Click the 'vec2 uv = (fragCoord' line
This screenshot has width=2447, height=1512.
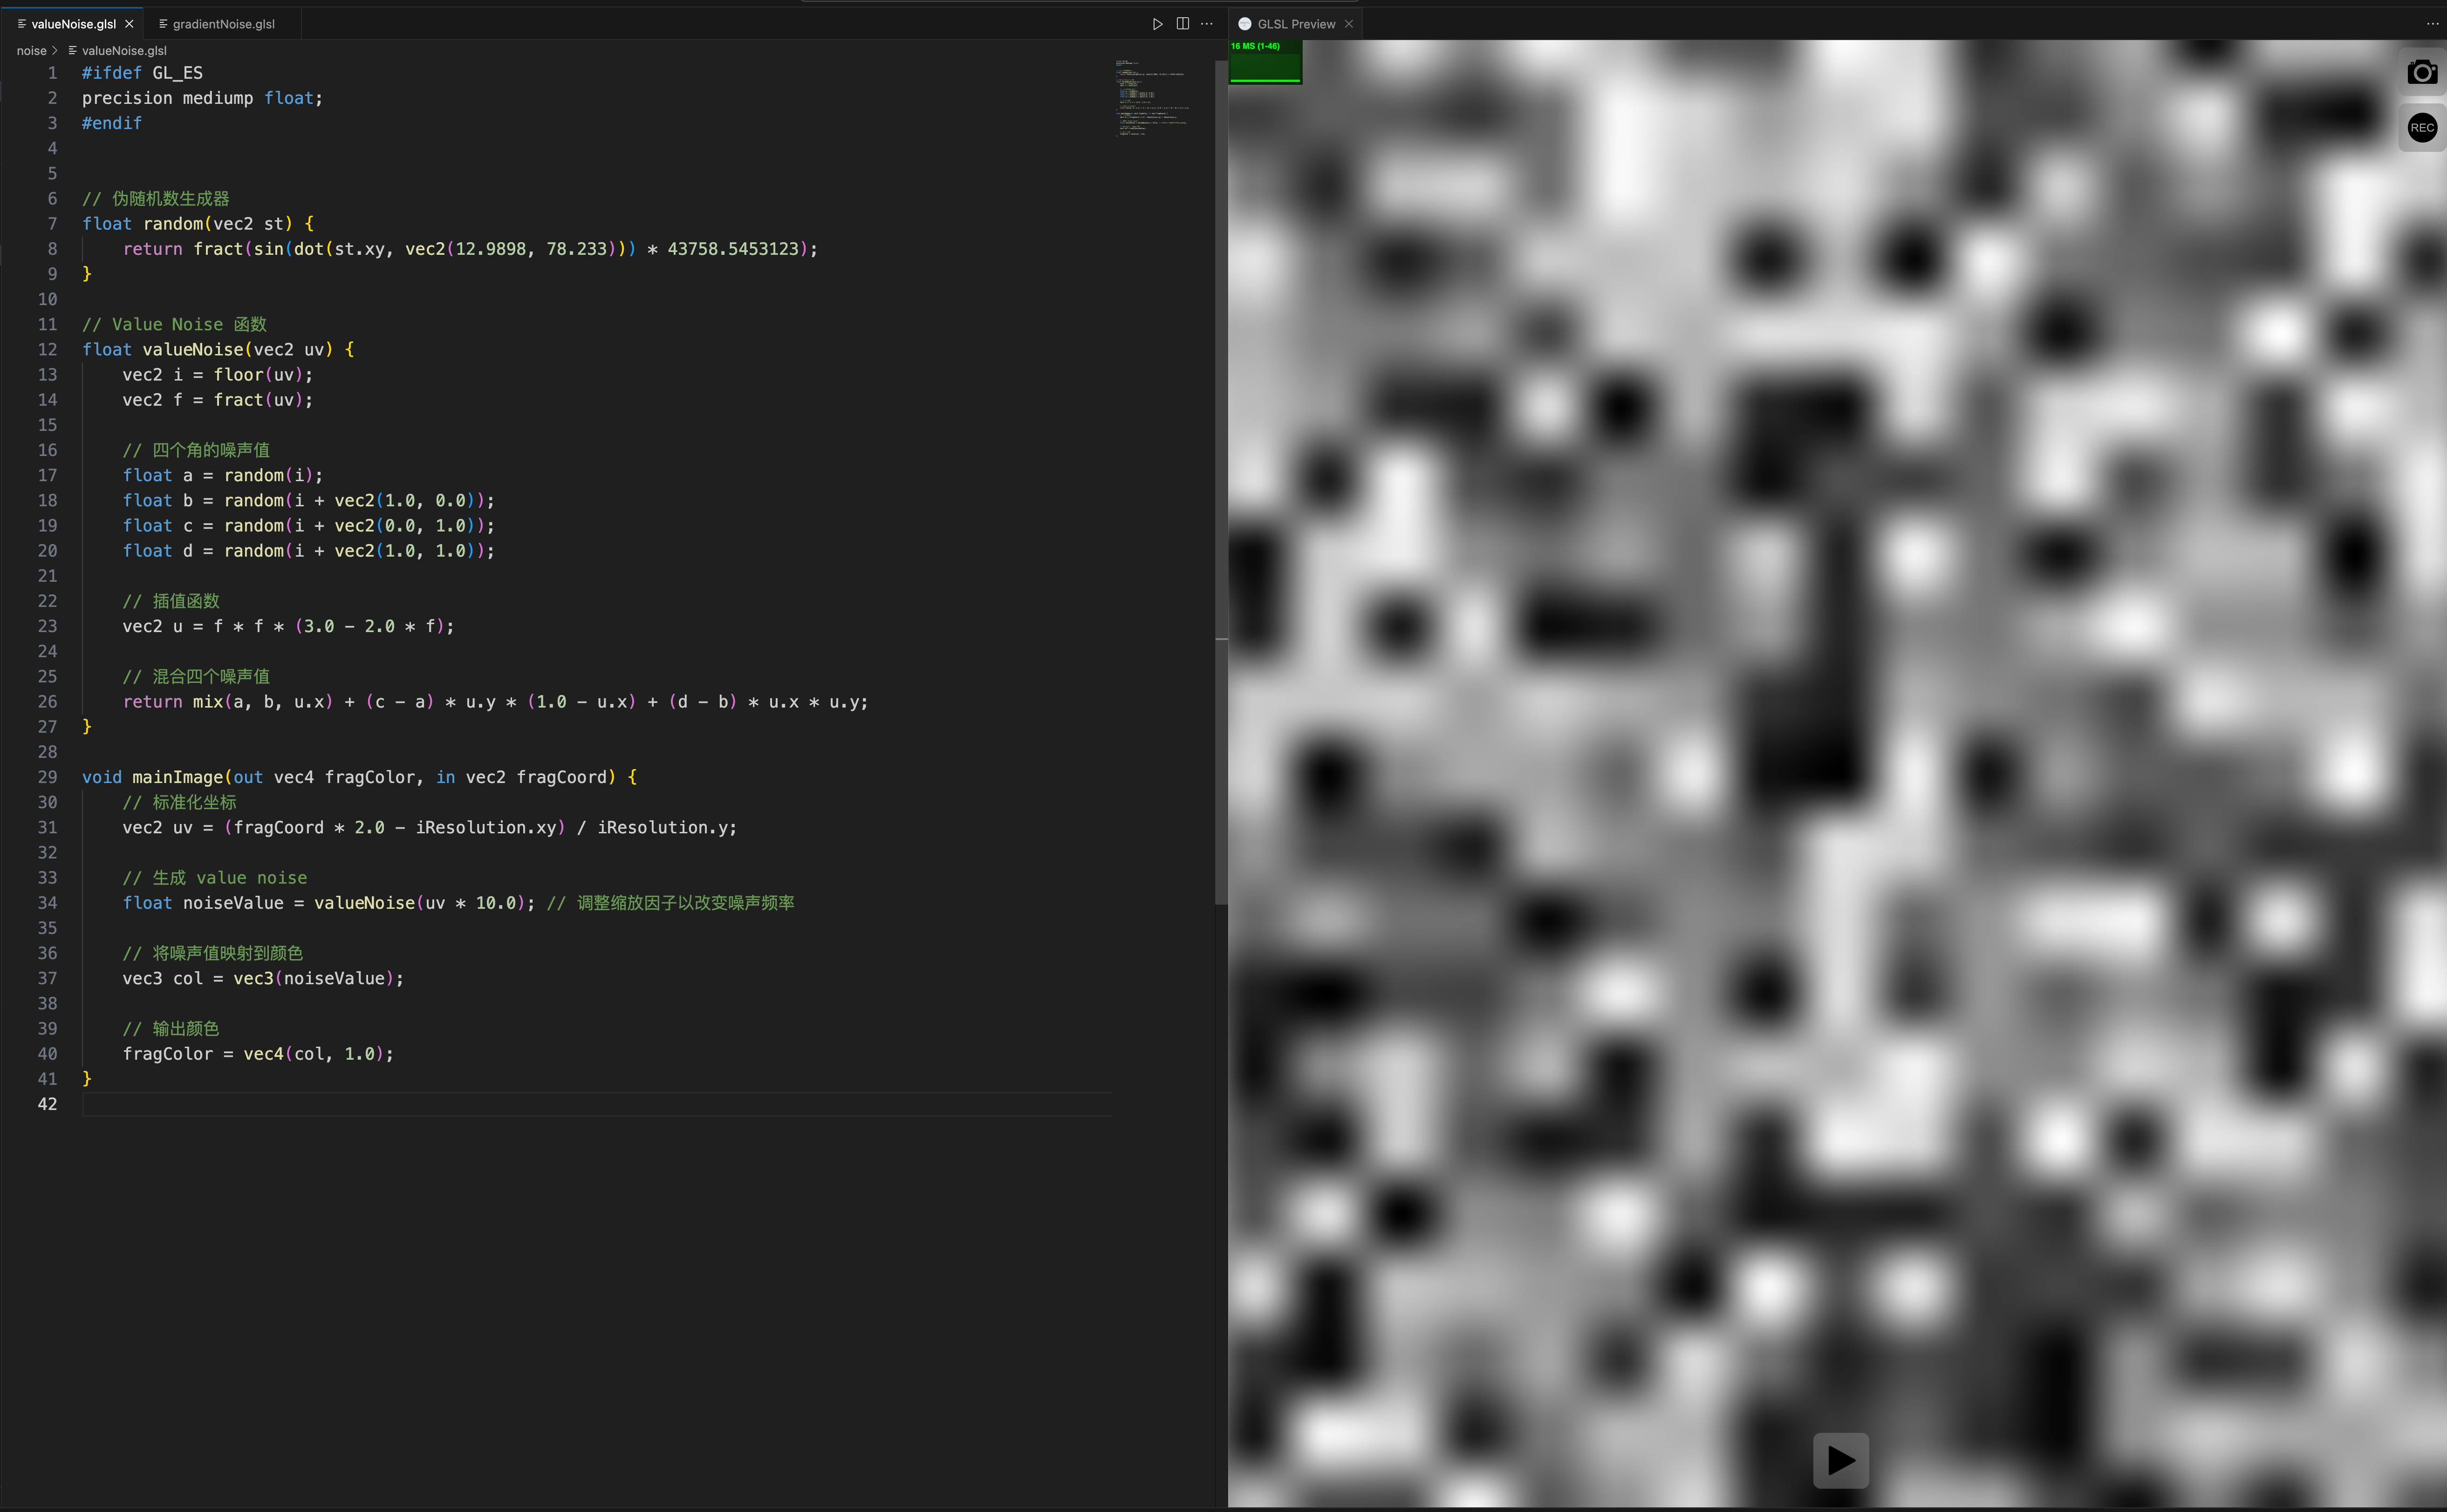(429, 828)
